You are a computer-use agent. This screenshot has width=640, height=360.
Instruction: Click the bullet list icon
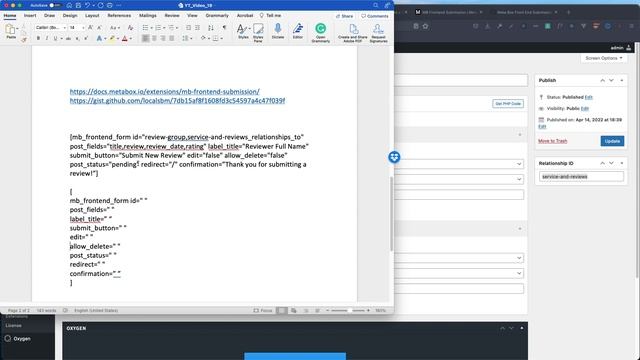pos(145,28)
